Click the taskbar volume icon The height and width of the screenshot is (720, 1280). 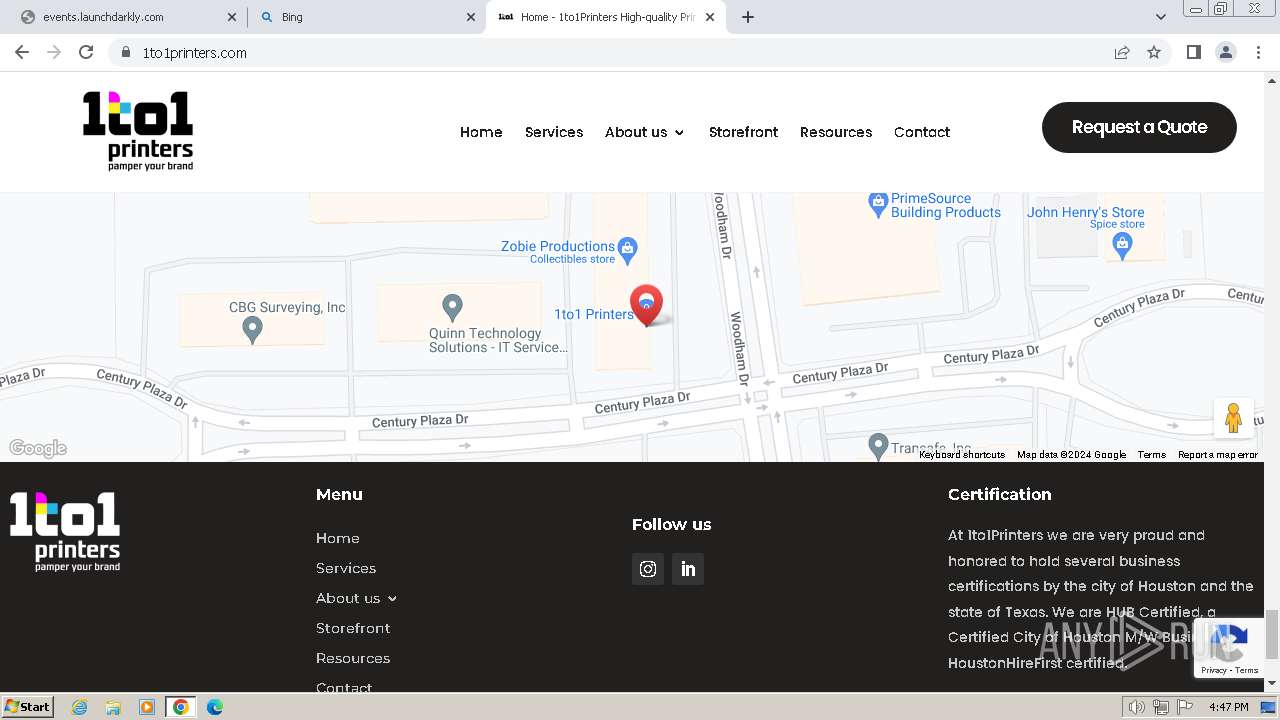coord(1136,707)
